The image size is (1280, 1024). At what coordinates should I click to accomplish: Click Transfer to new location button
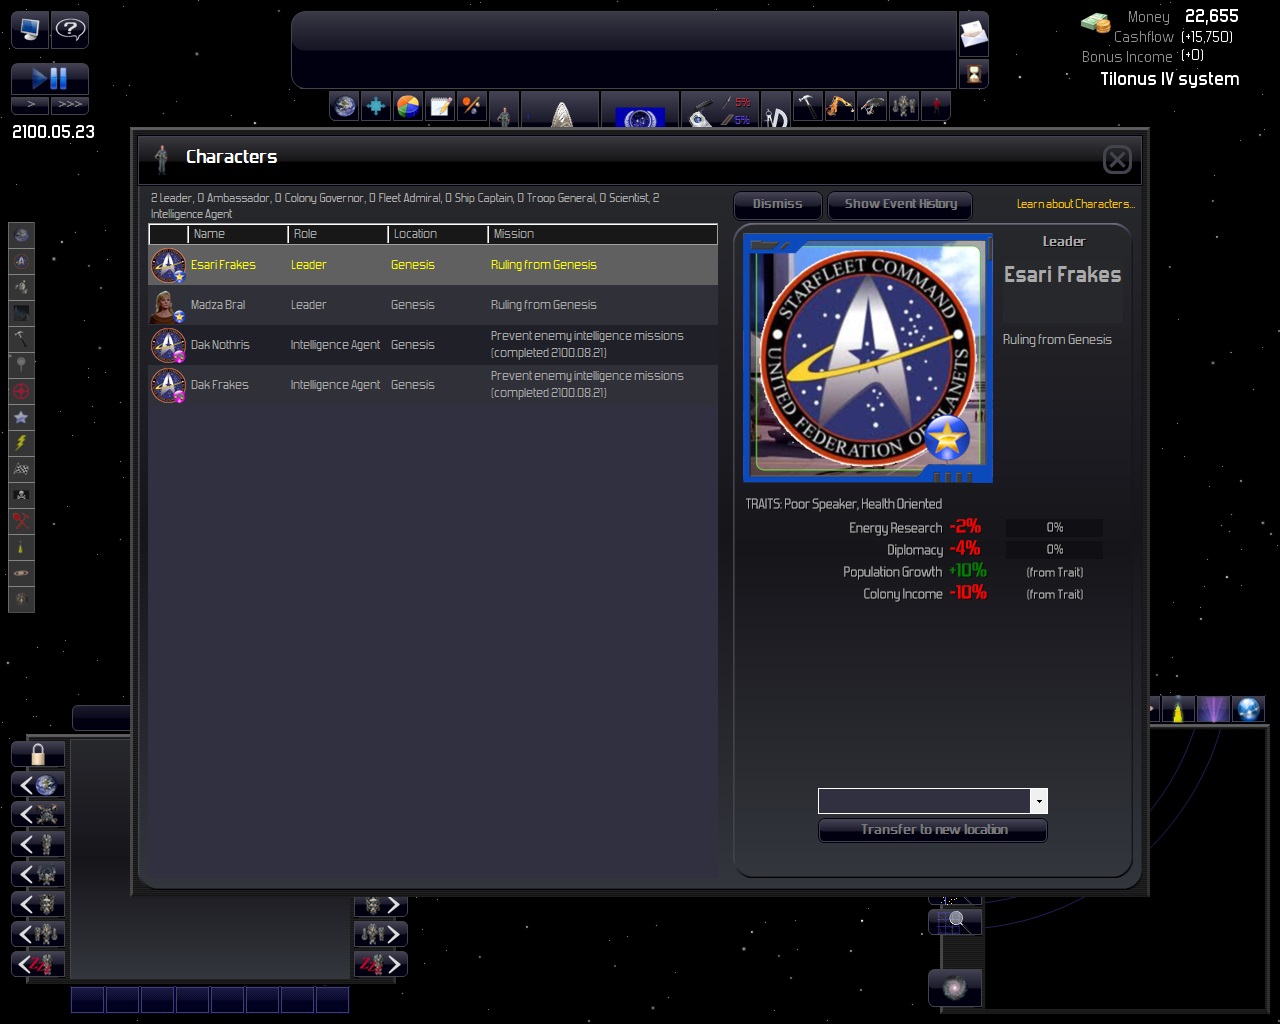pyautogui.click(x=933, y=830)
